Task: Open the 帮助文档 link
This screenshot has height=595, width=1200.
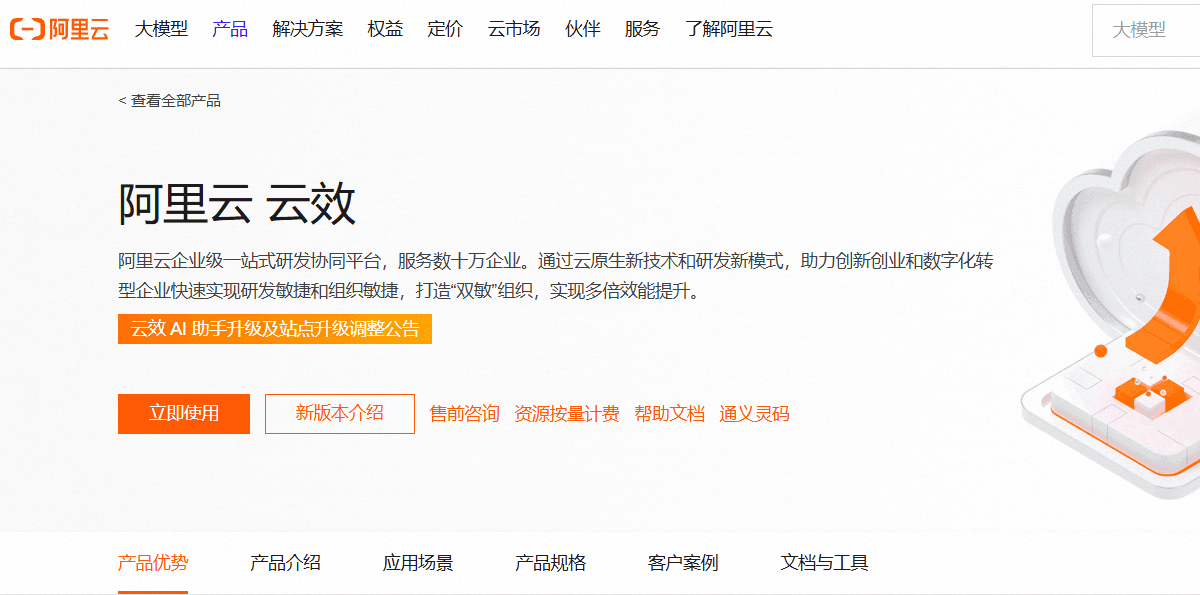Action: click(670, 414)
